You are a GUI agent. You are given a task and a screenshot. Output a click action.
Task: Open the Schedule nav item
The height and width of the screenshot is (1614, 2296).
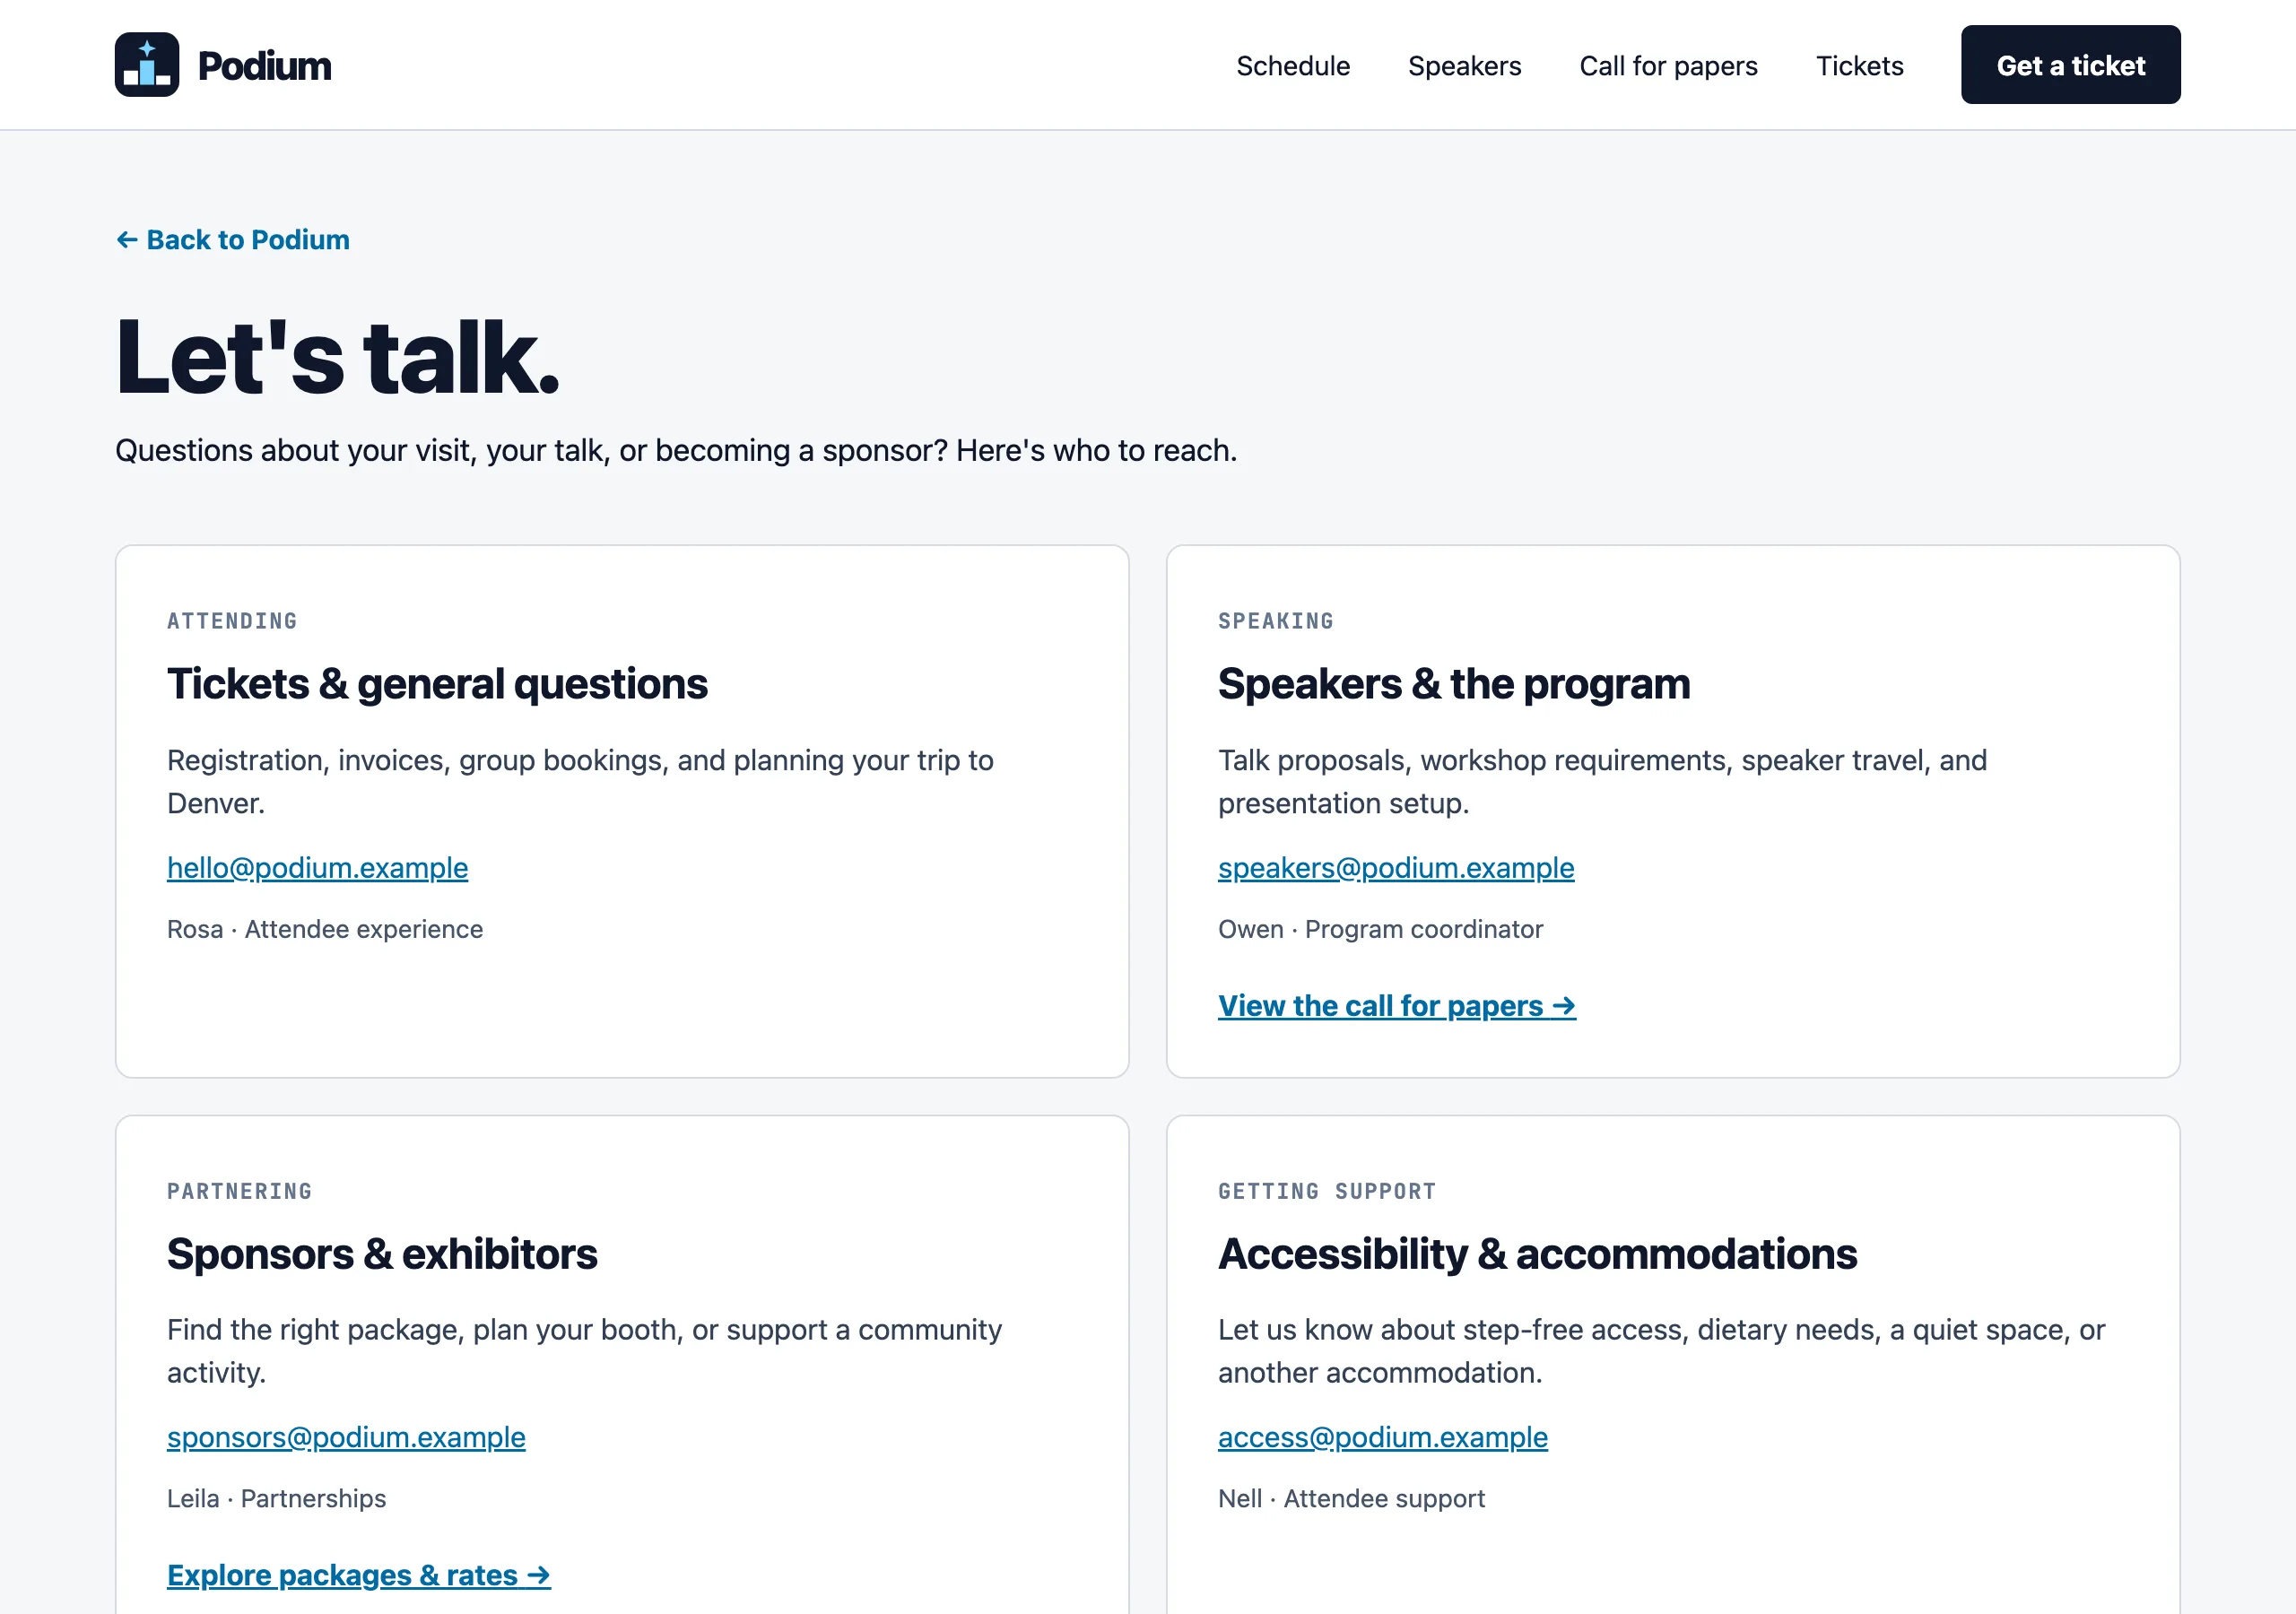click(1293, 66)
